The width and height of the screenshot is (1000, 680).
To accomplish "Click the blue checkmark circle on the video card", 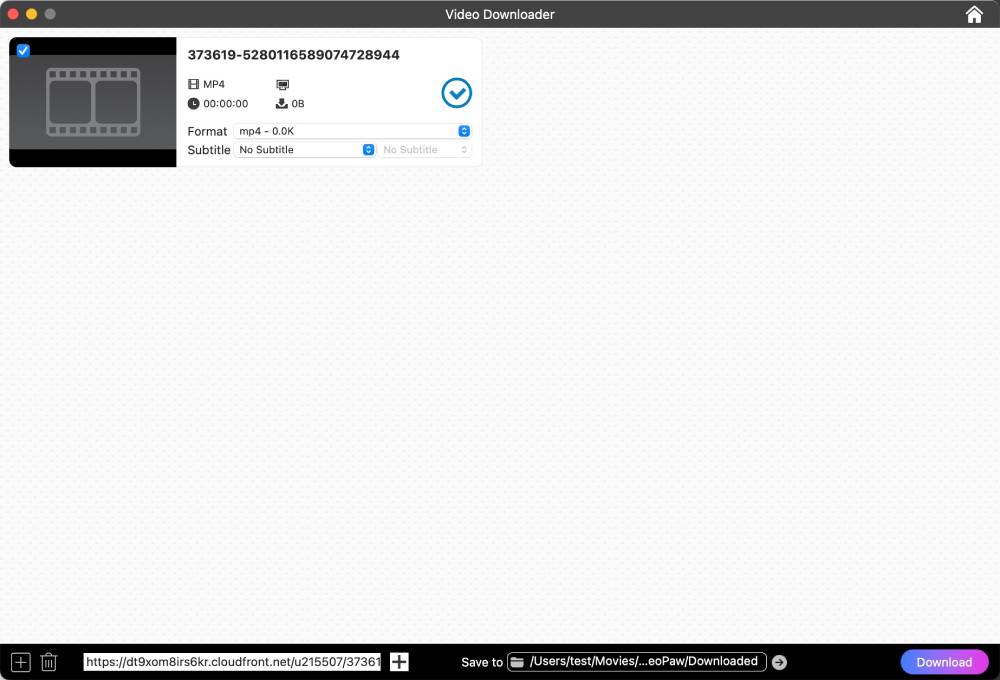I will click(x=456, y=92).
